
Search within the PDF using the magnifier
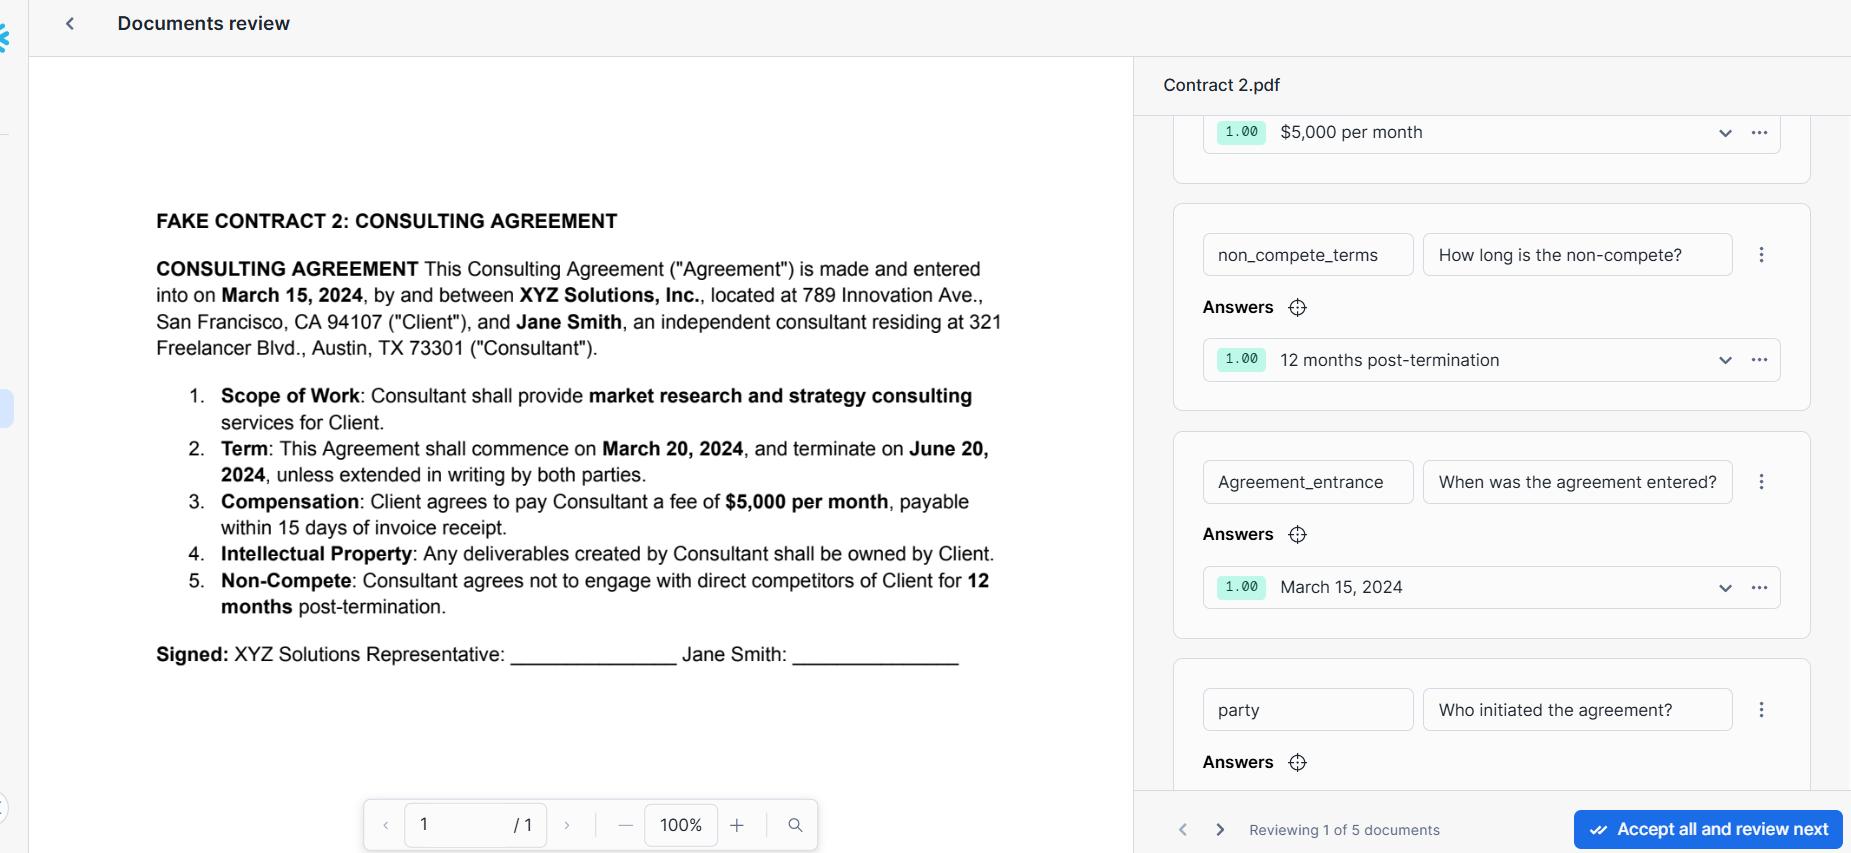[x=795, y=825]
